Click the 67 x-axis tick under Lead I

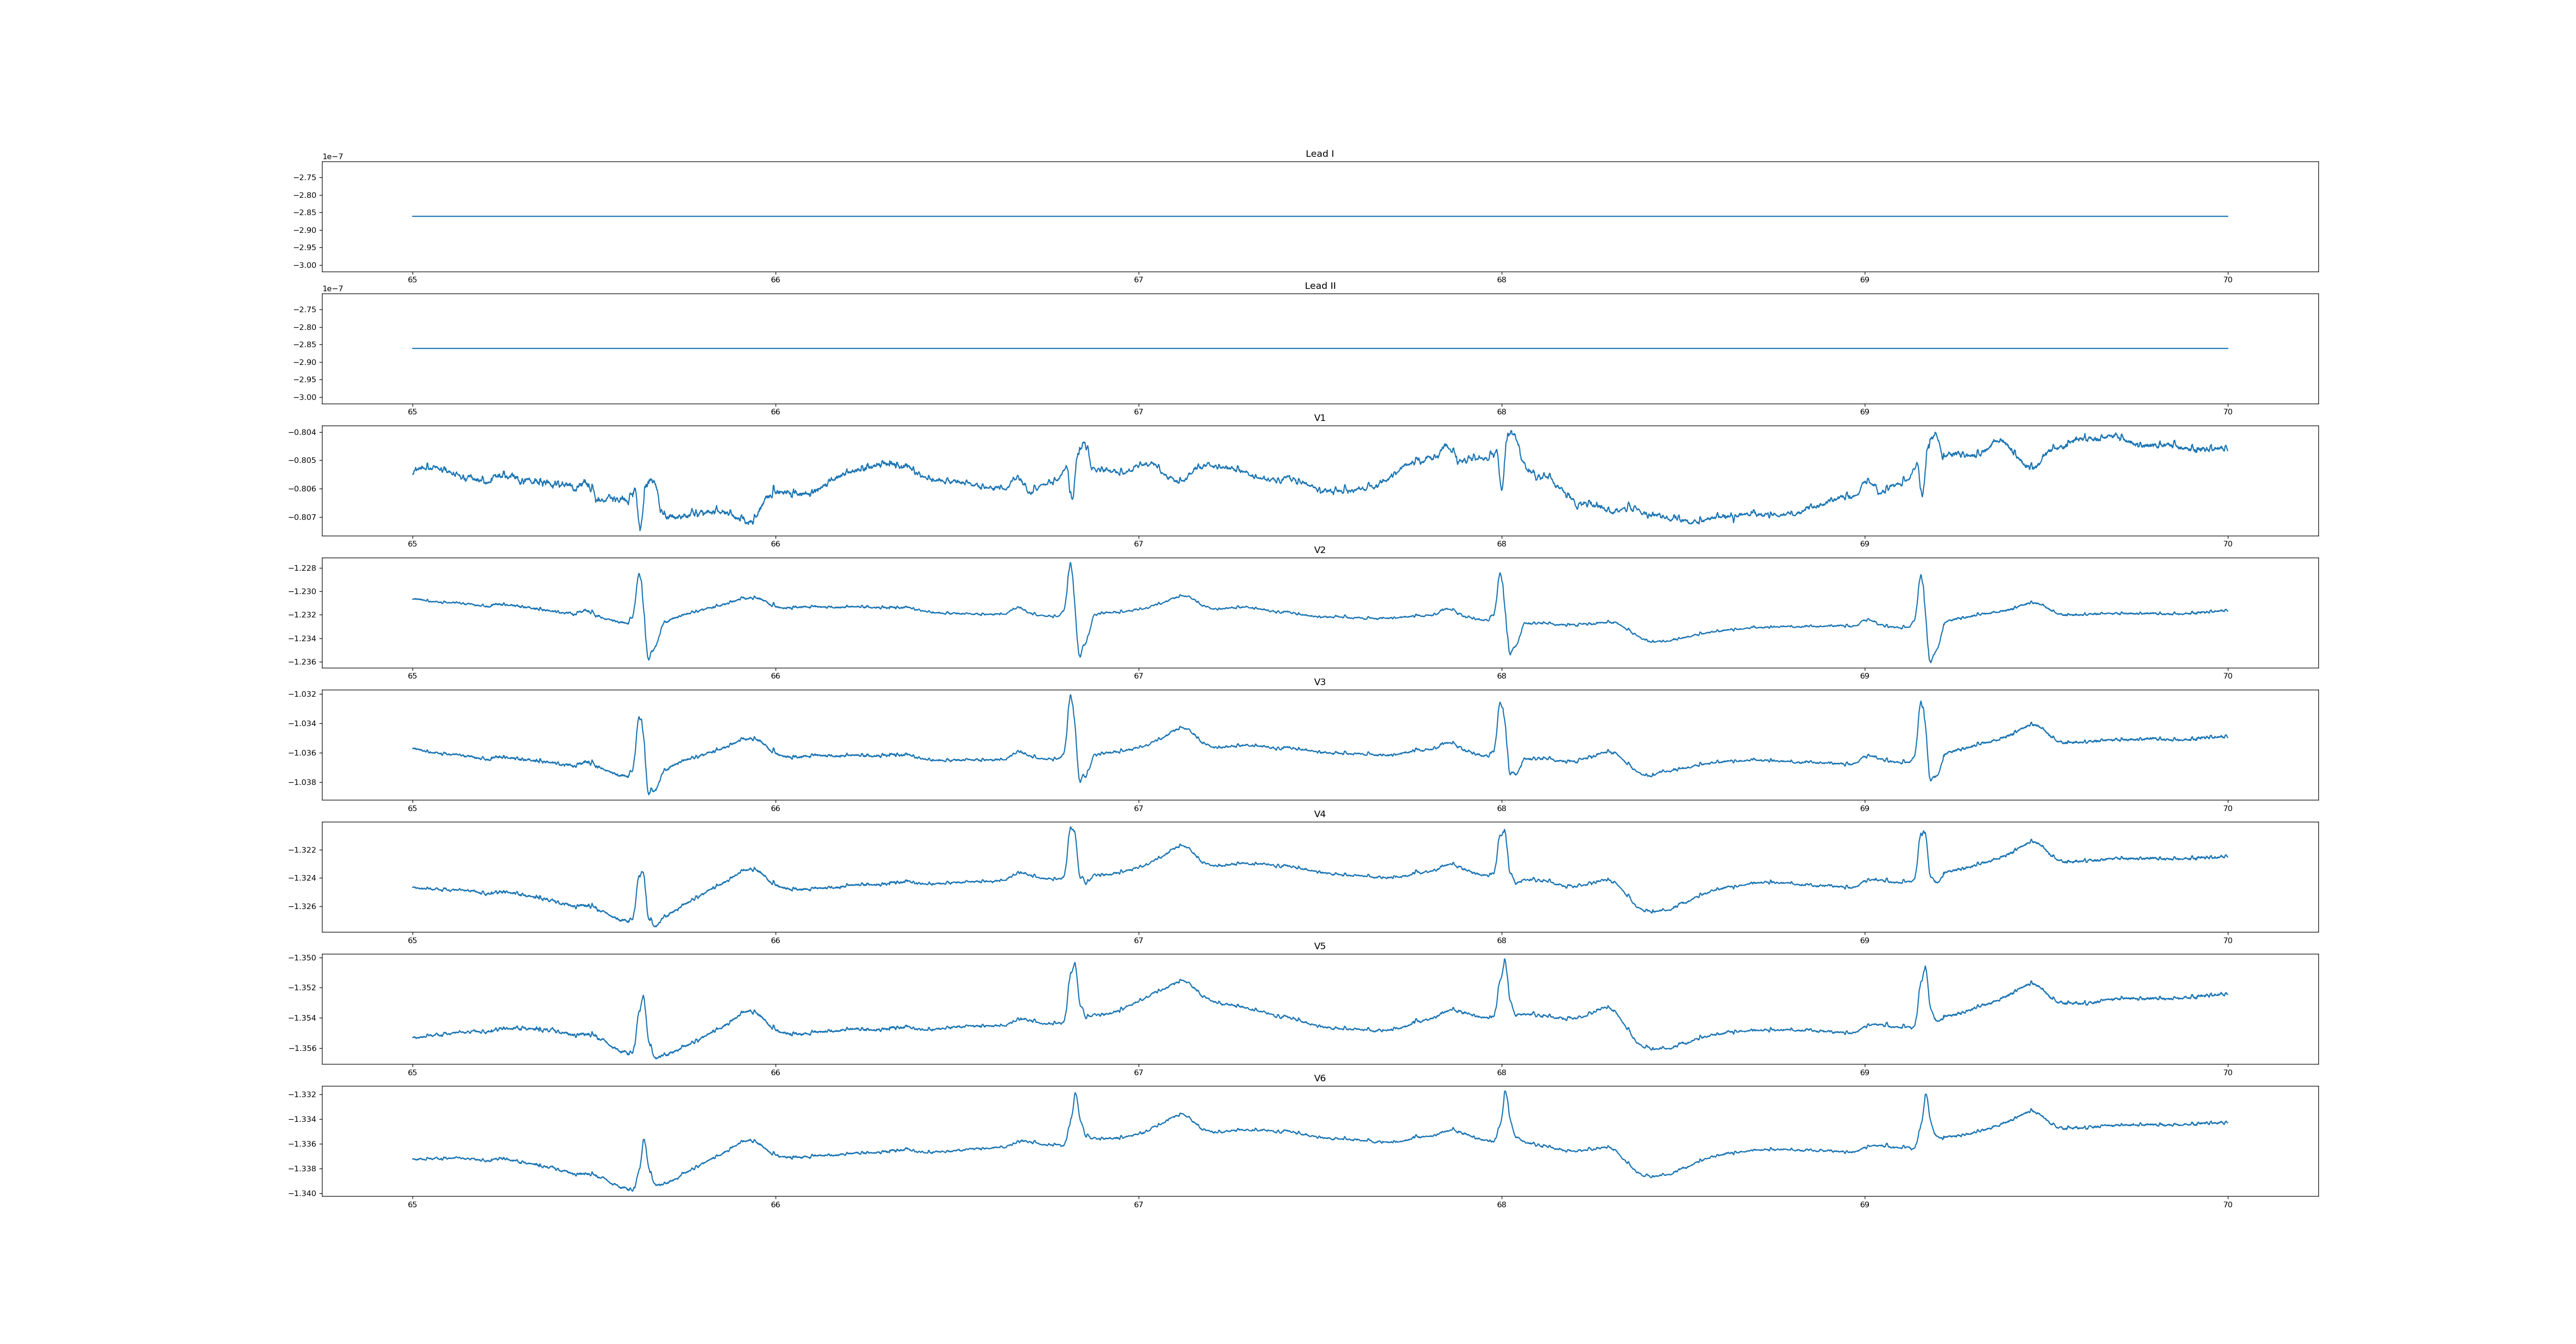click(1138, 280)
